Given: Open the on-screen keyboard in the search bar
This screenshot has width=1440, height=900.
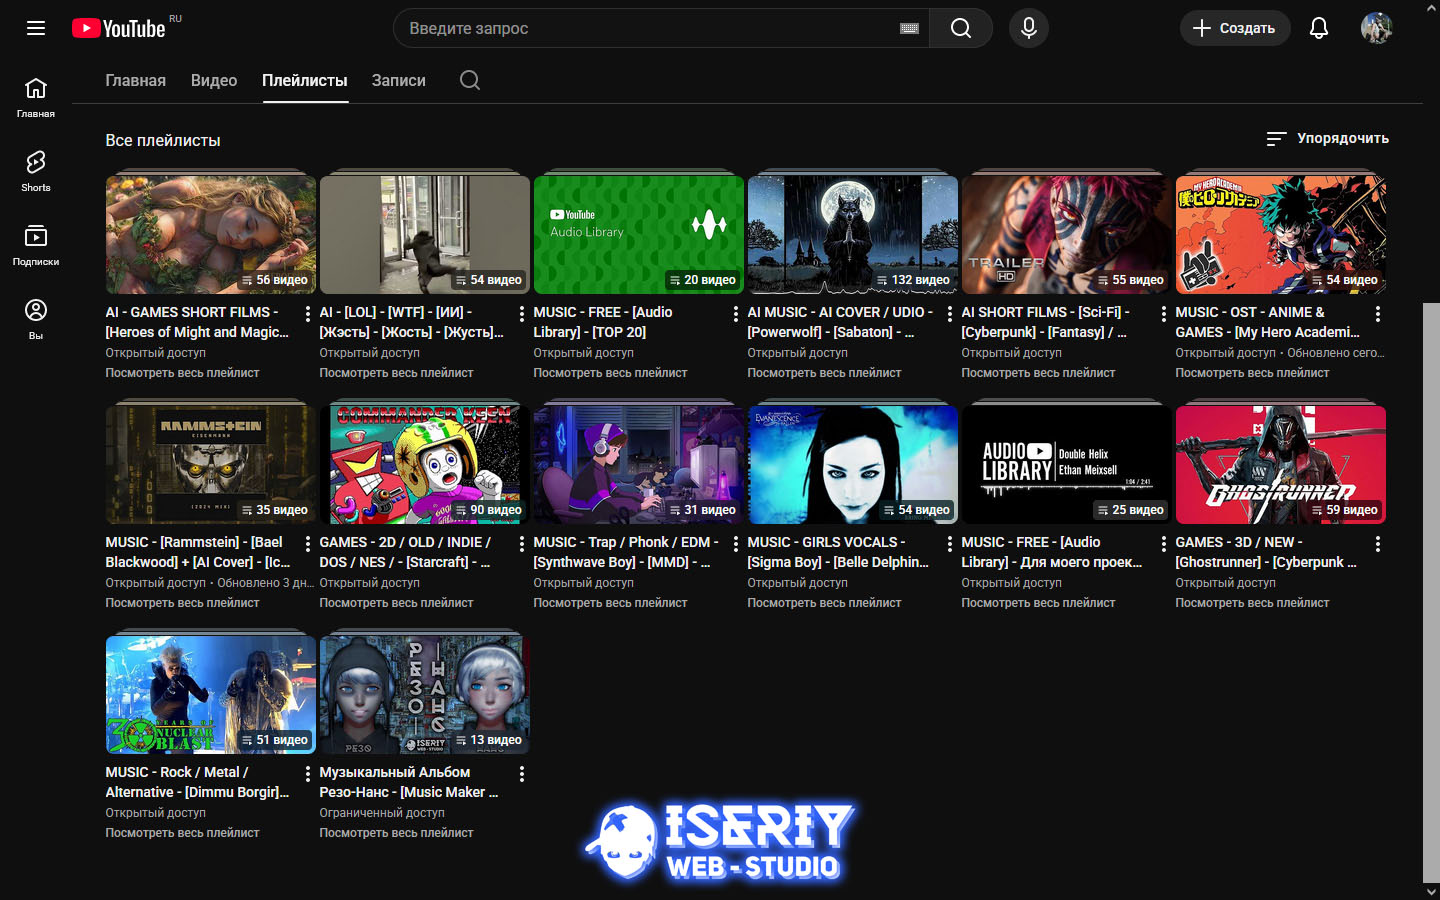Looking at the screenshot, I should 910,28.
